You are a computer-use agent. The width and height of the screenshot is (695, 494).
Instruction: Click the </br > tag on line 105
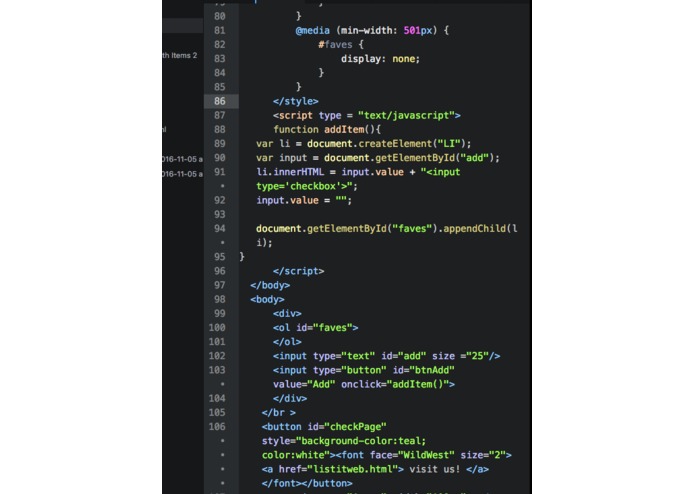point(279,412)
